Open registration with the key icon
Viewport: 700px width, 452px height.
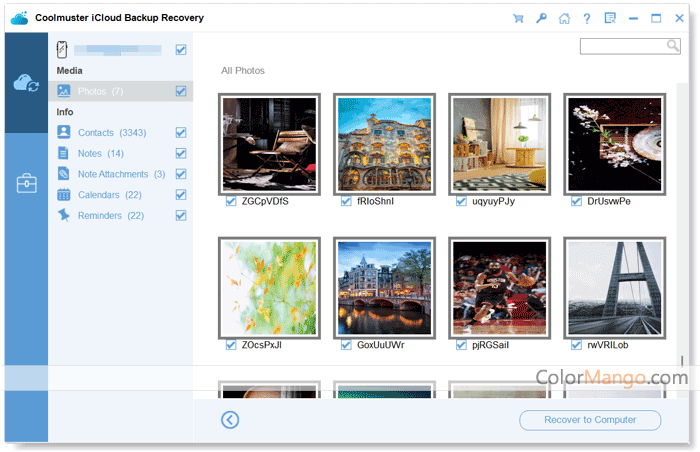[541, 18]
